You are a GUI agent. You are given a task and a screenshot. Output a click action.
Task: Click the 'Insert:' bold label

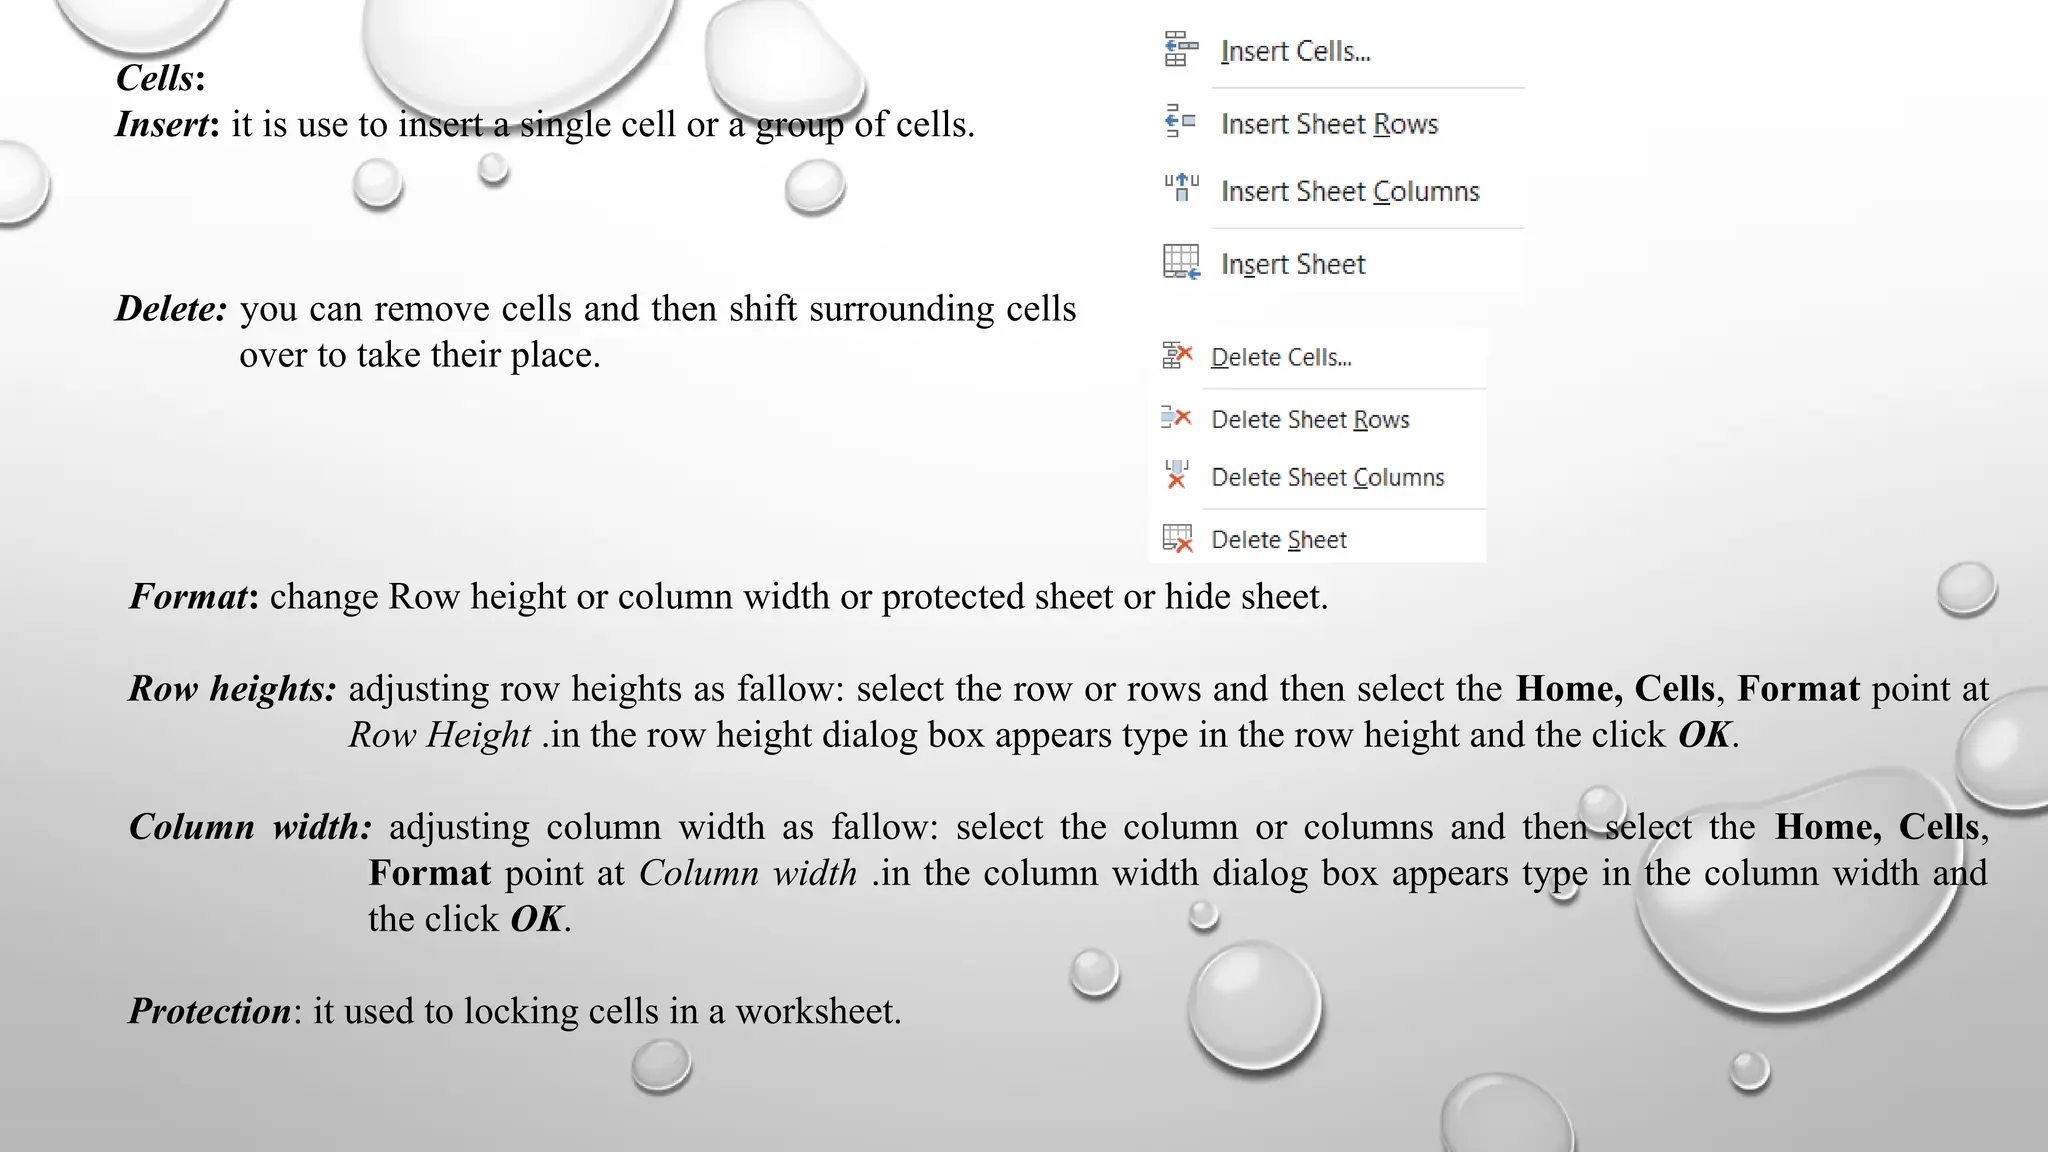tap(167, 124)
